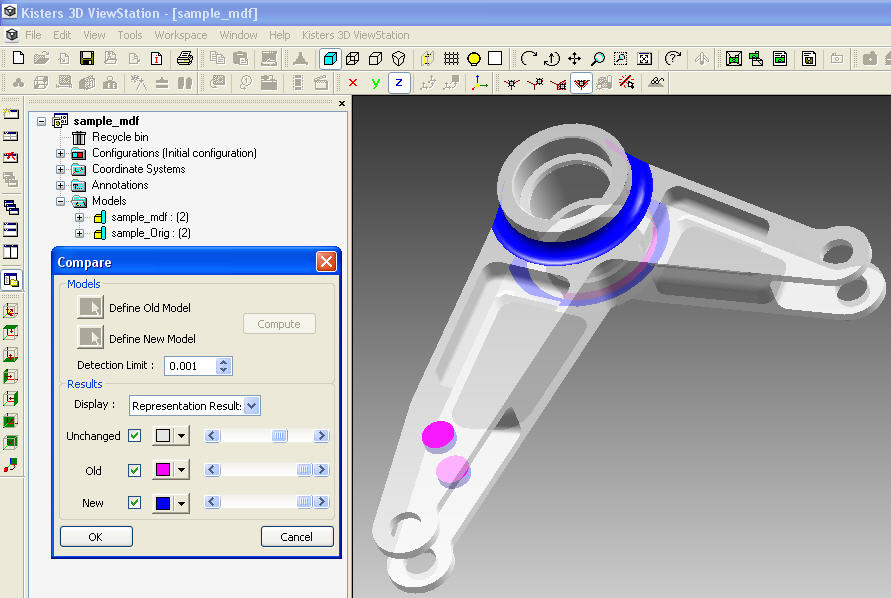Collapse the Models node
The width and height of the screenshot is (891, 598).
pyautogui.click(x=60, y=201)
